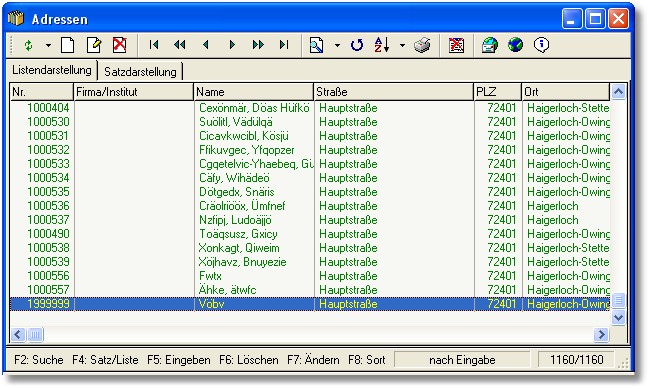This screenshot has height=389, width=649.
Task: Click the A-Z sort icon
Action: pyautogui.click(x=382, y=45)
